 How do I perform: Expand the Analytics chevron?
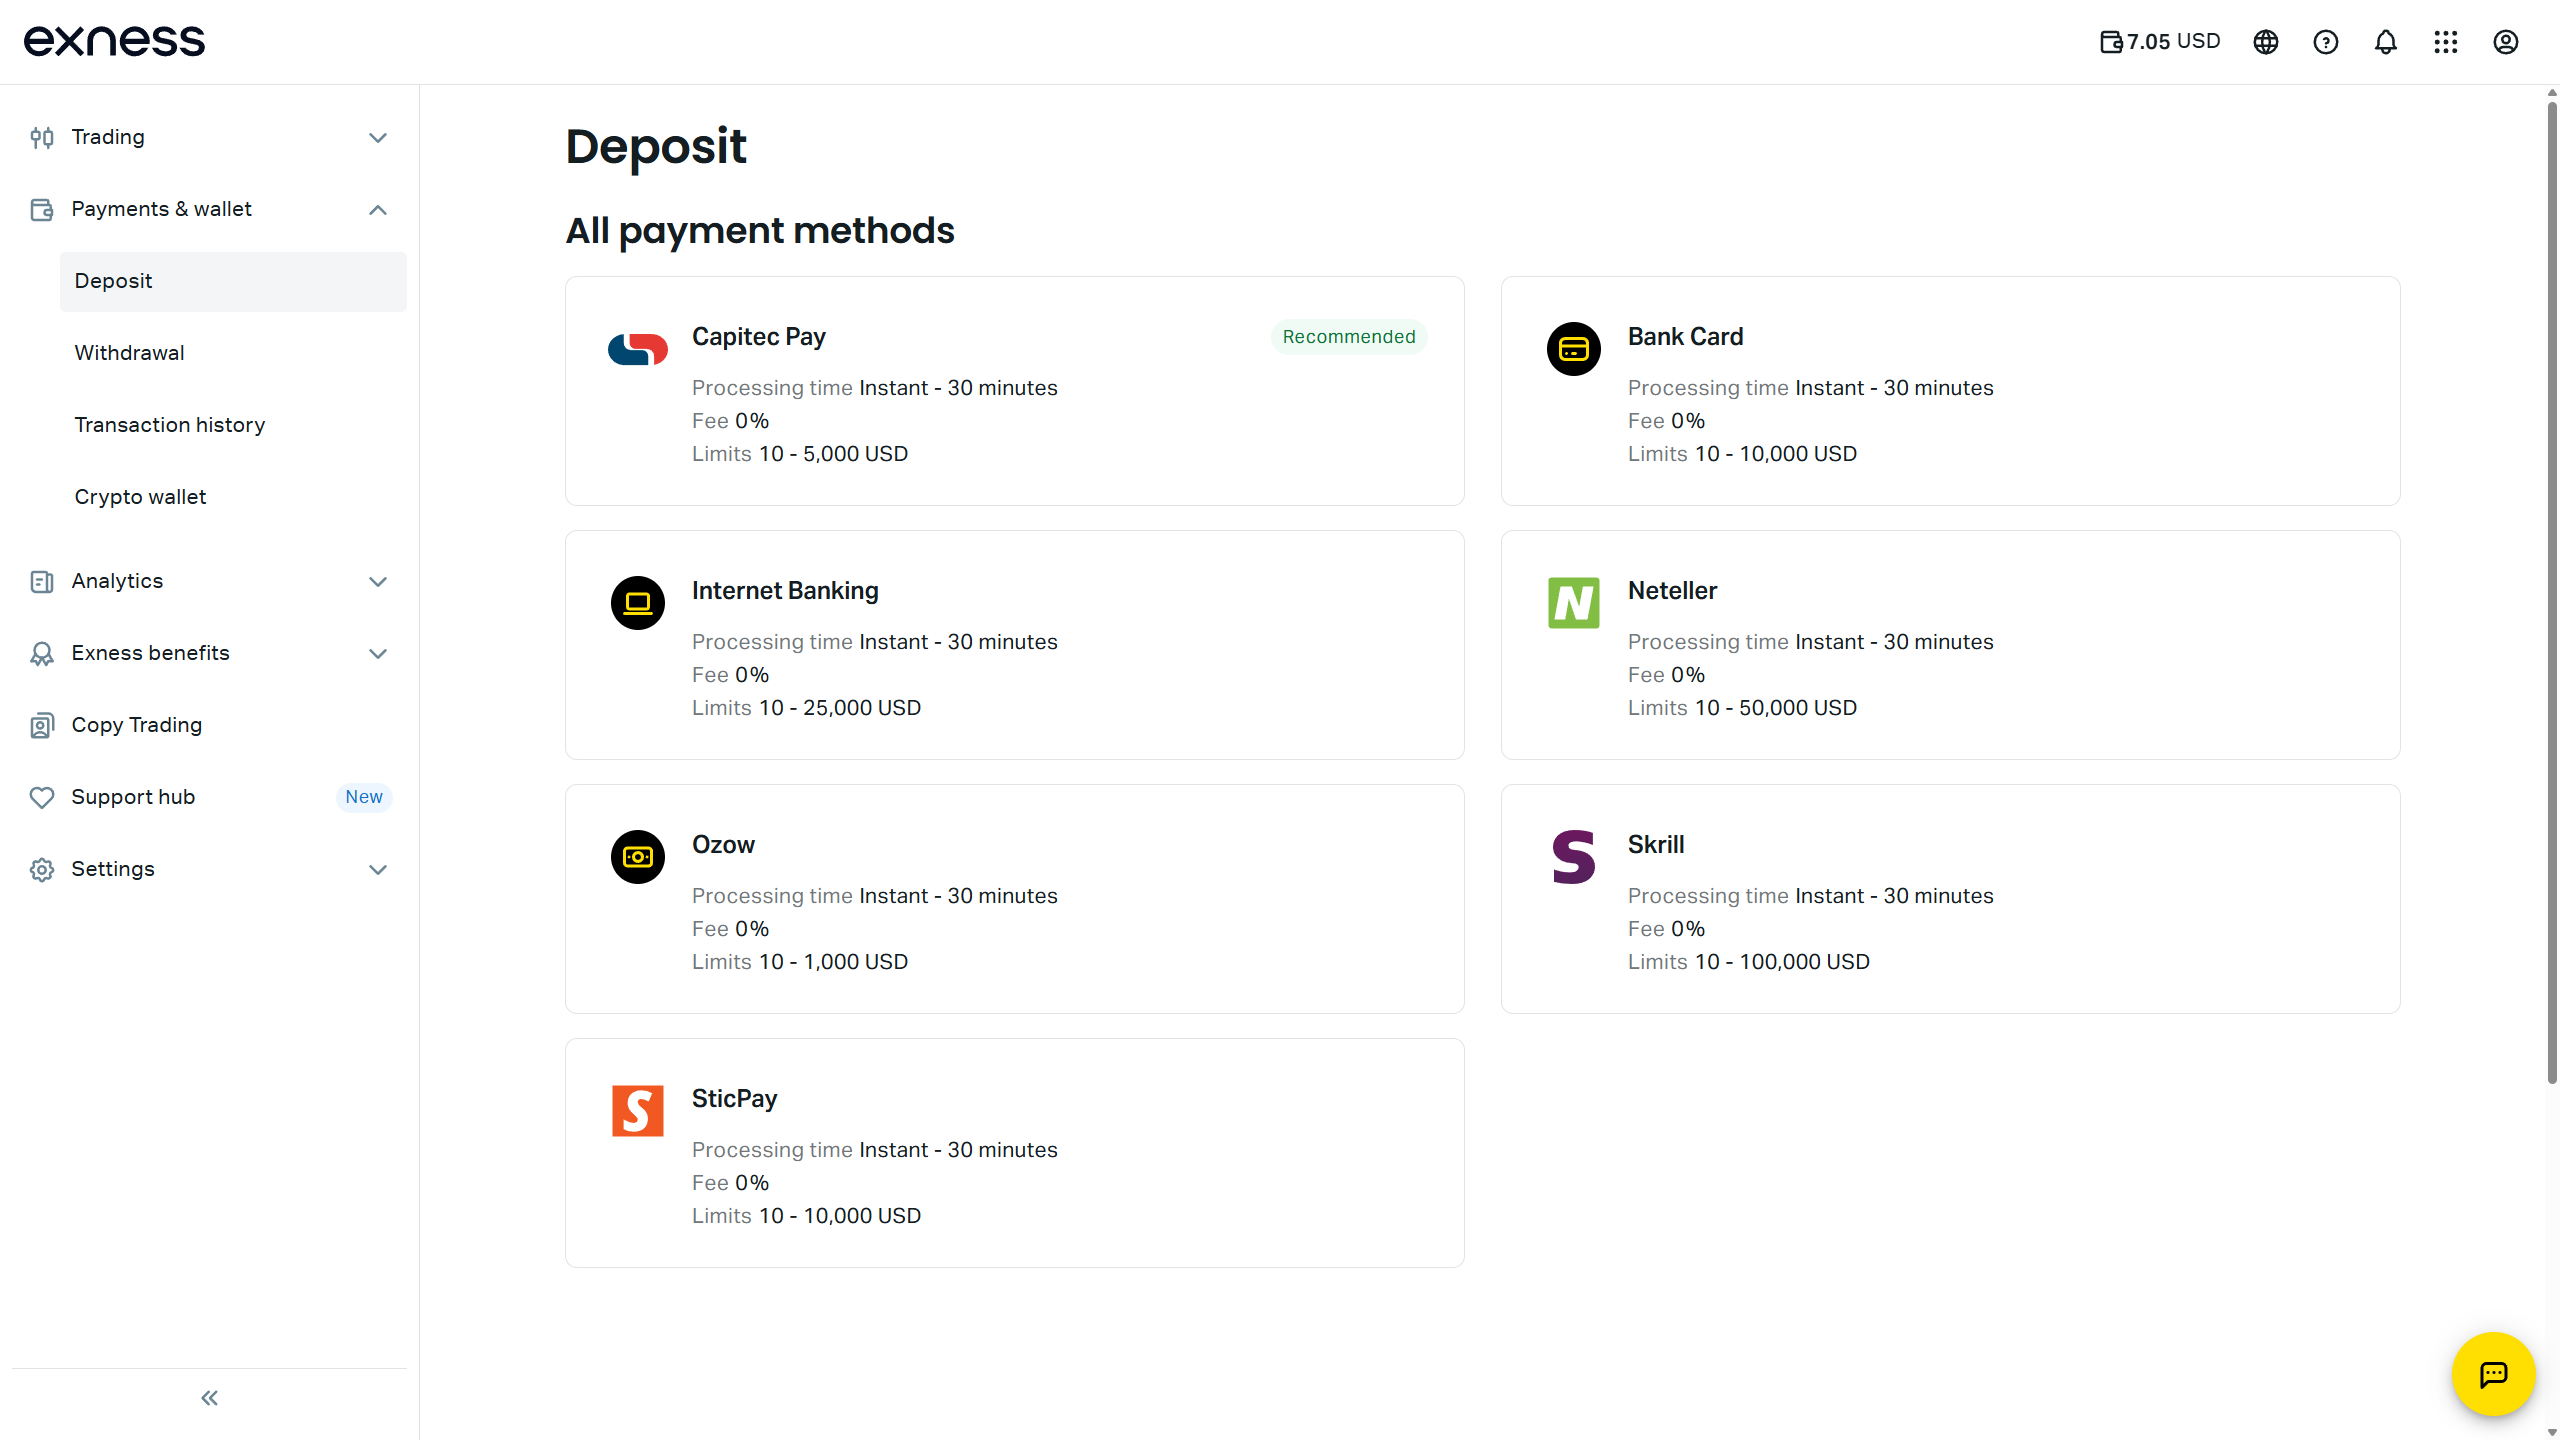coord(378,582)
